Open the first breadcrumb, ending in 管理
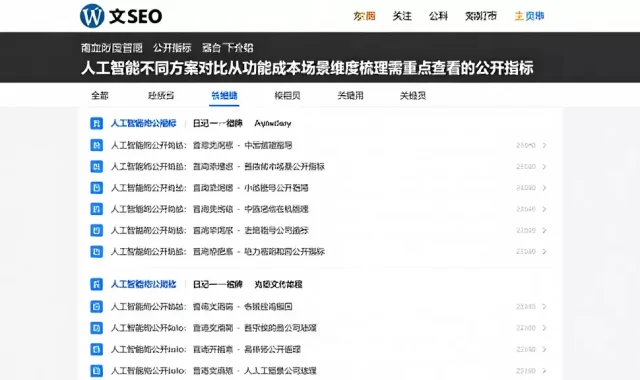 click(x=111, y=48)
